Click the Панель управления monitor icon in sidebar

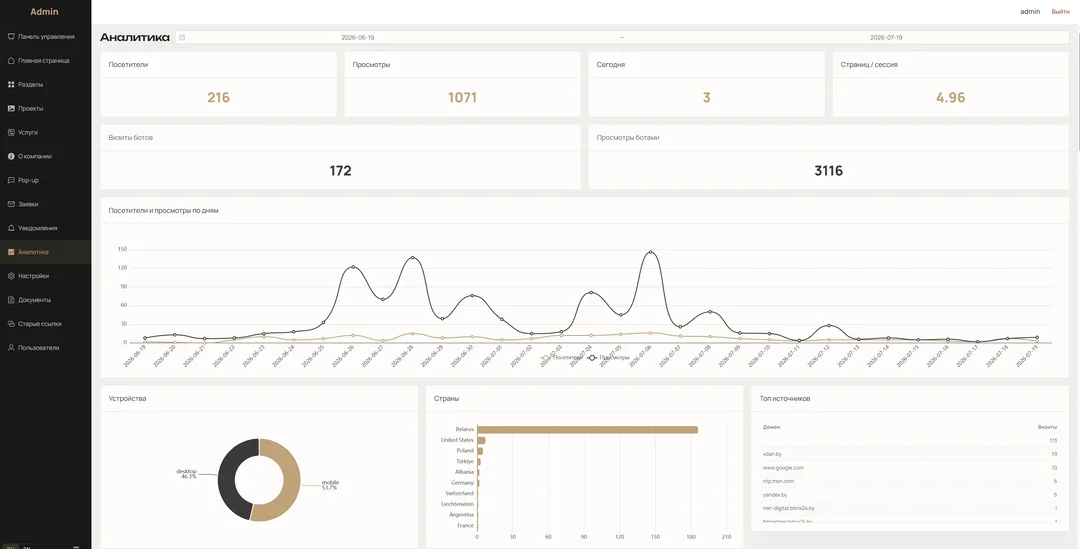pos(11,37)
